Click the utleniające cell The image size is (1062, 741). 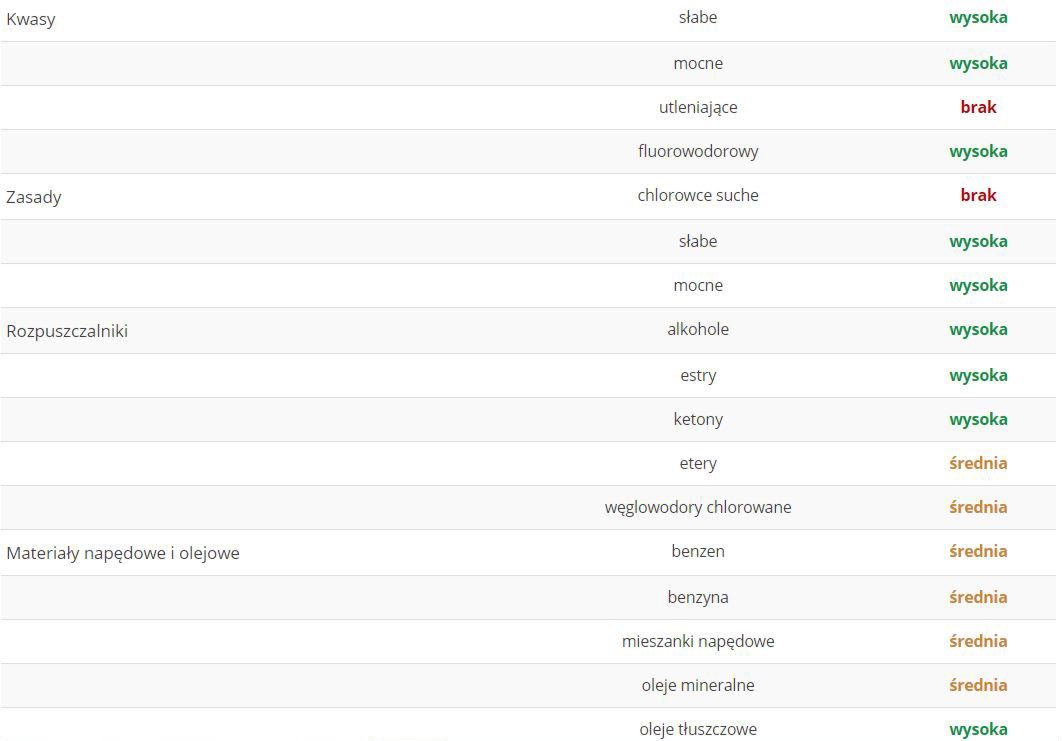(698, 107)
